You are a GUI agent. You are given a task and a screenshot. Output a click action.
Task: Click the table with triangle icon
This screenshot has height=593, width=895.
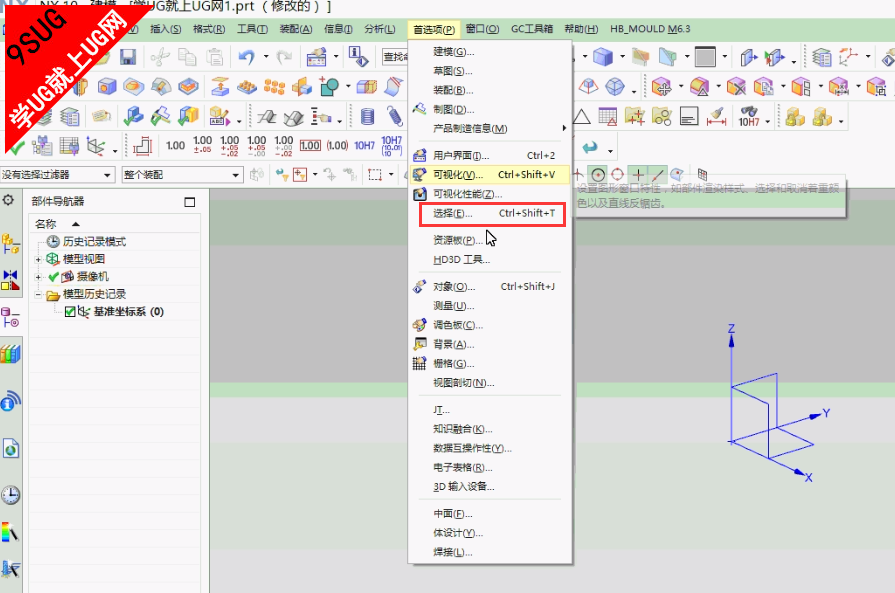click(608, 116)
